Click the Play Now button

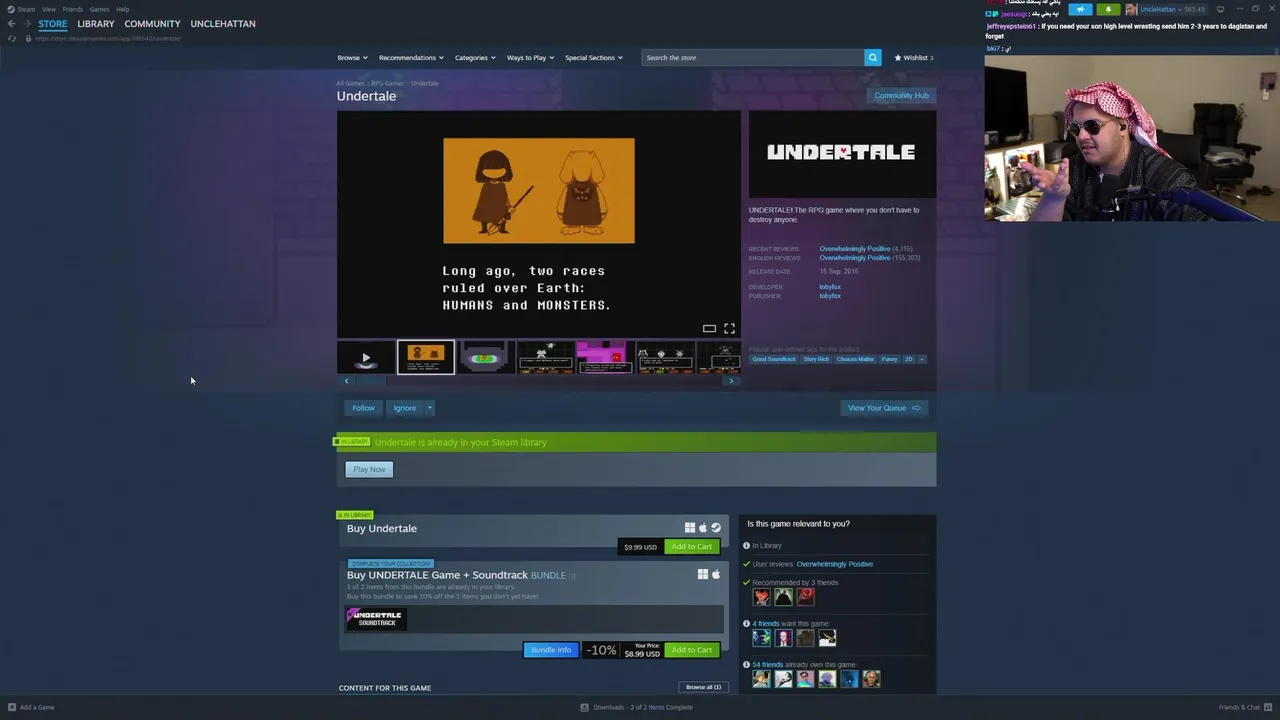coord(369,469)
